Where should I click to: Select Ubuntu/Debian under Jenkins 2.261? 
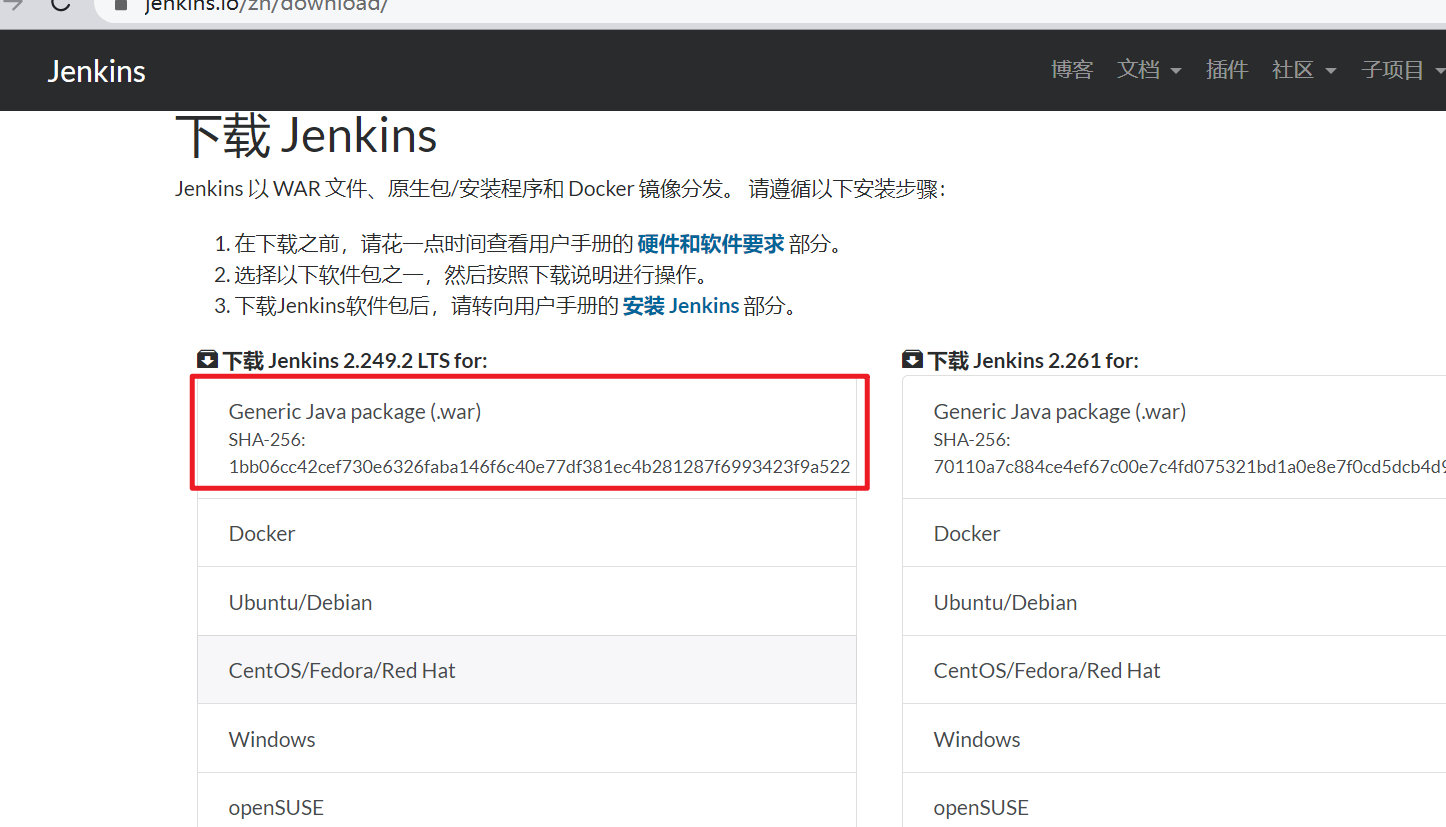coord(1174,602)
